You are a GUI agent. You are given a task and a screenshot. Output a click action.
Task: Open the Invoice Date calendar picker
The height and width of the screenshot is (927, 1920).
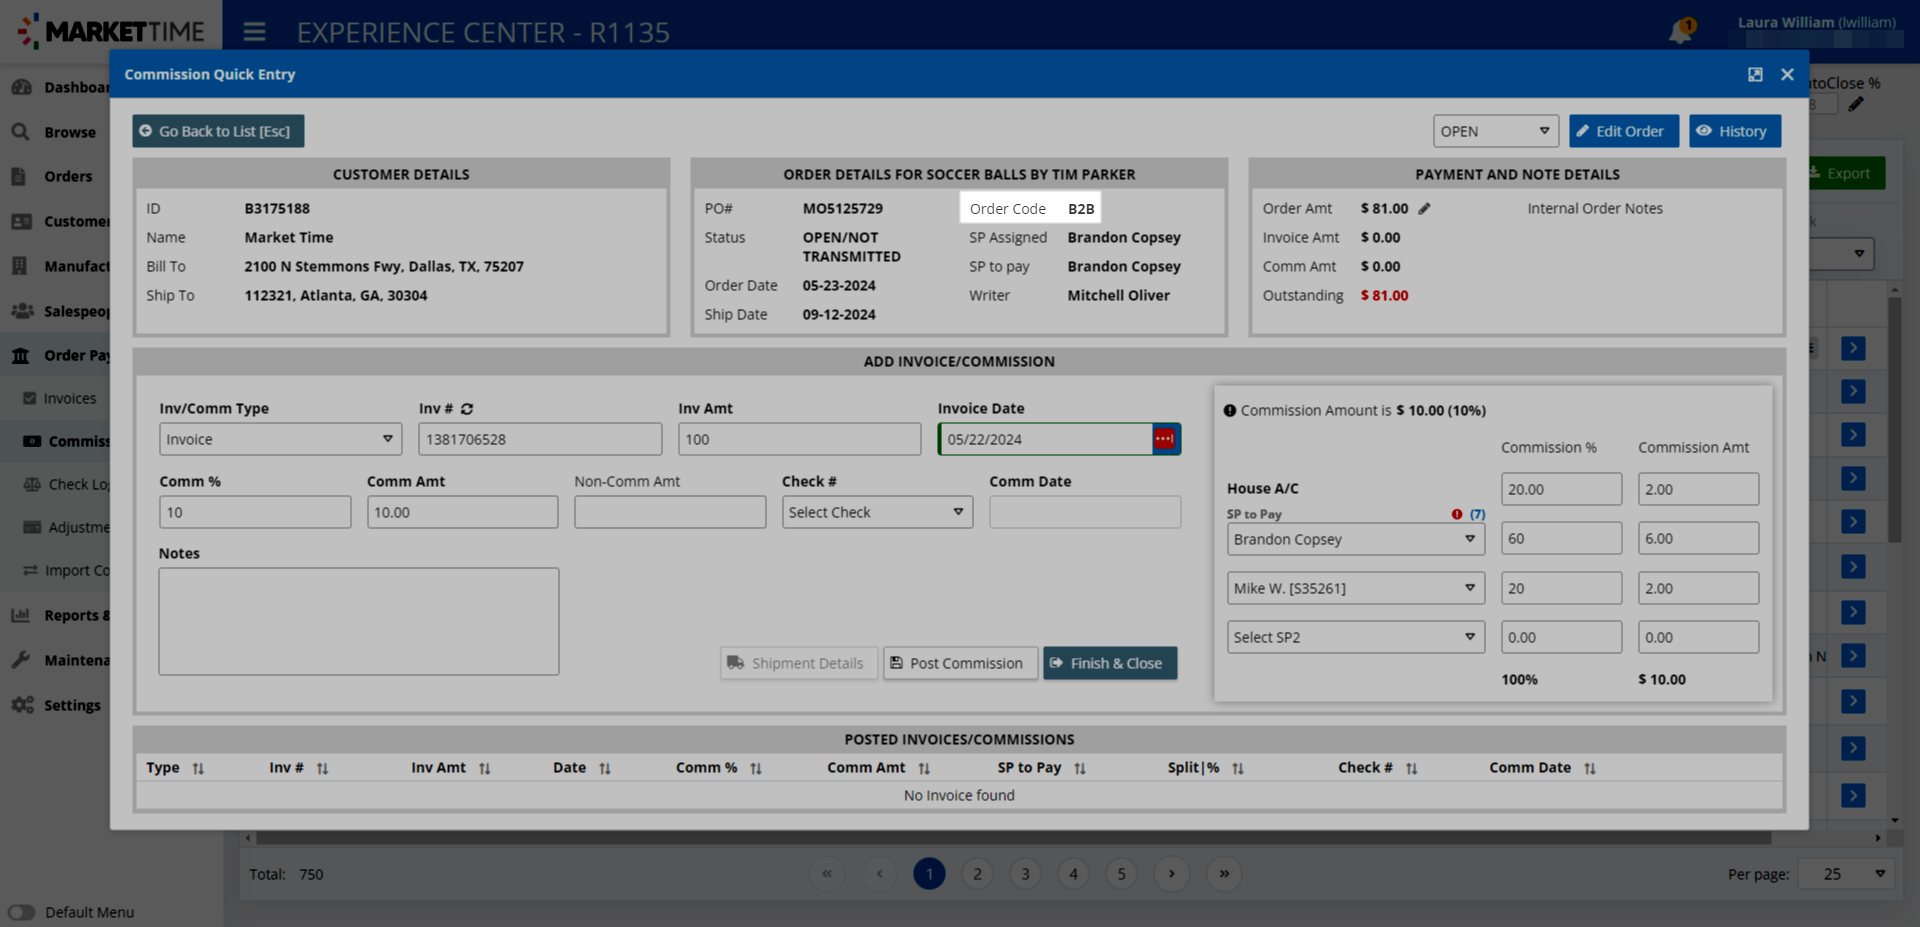click(1166, 439)
